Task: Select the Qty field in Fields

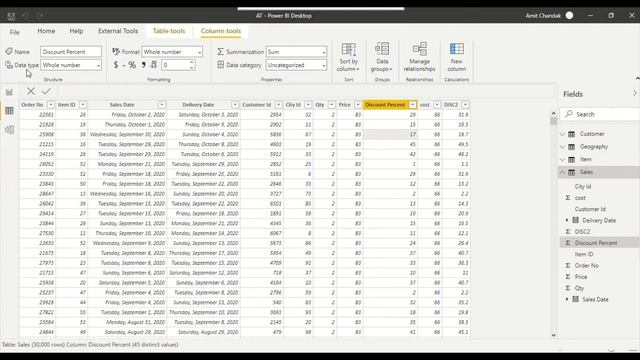Action: 579,288
